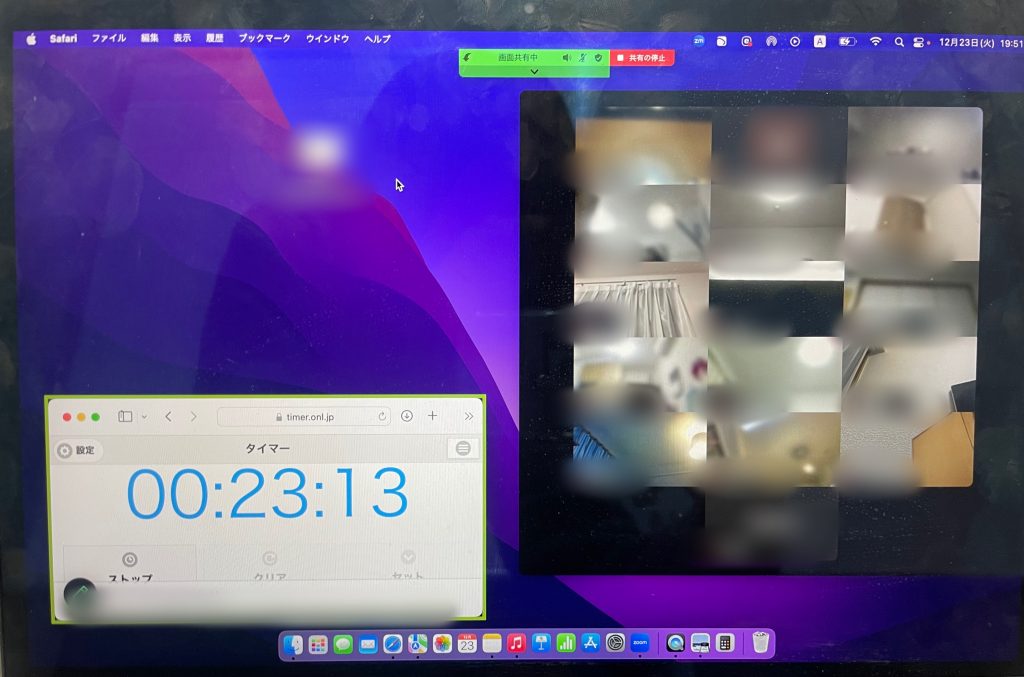Click the 12月23日(火) date and clock
Image resolution: width=1024 pixels, height=677 pixels.
980,43
